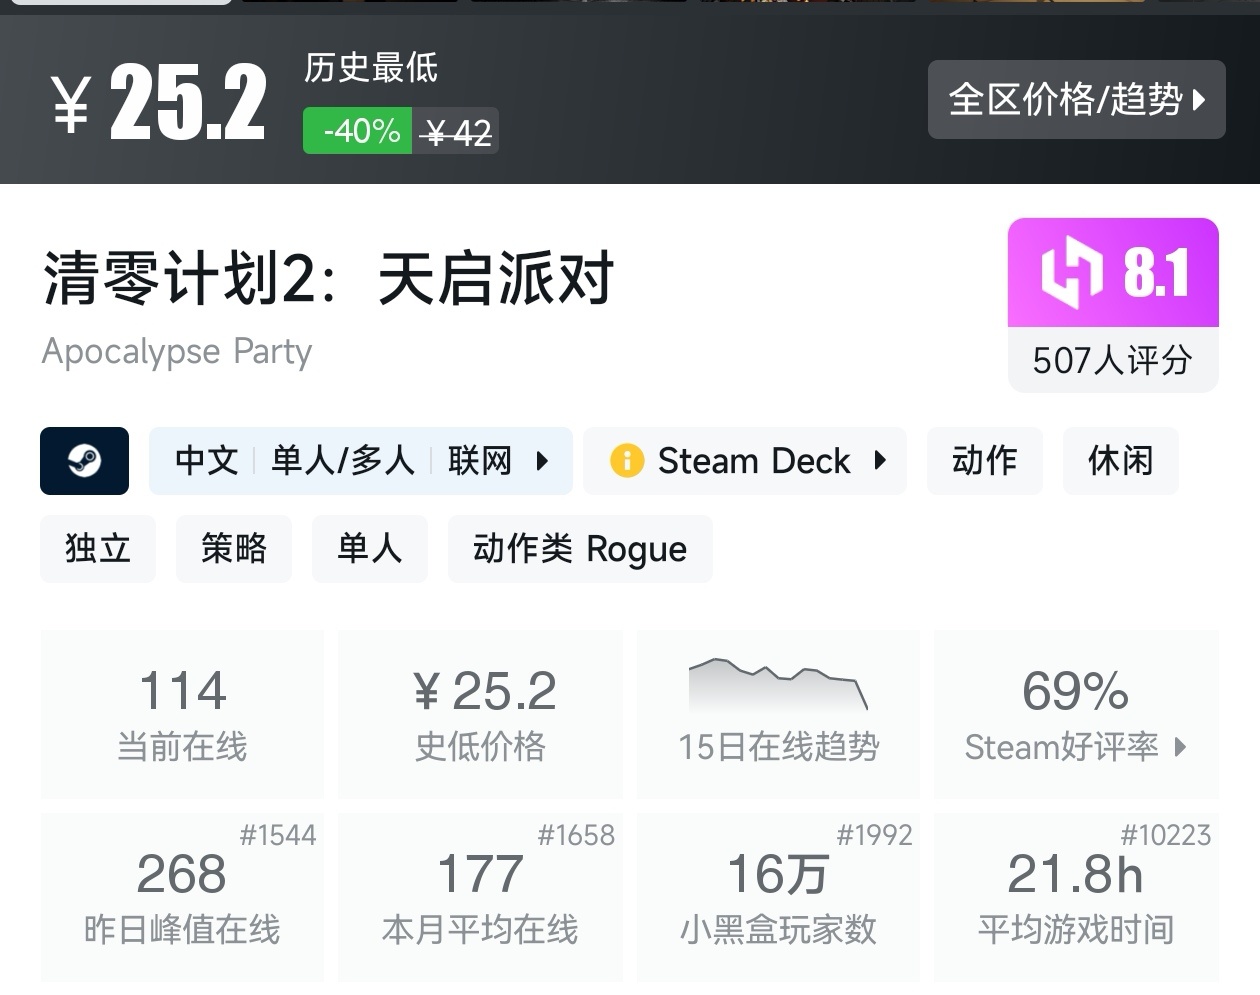Tap the game title 清零计划2：天启派对
Image resolution: width=1260 pixels, height=995 pixels.
(x=328, y=278)
